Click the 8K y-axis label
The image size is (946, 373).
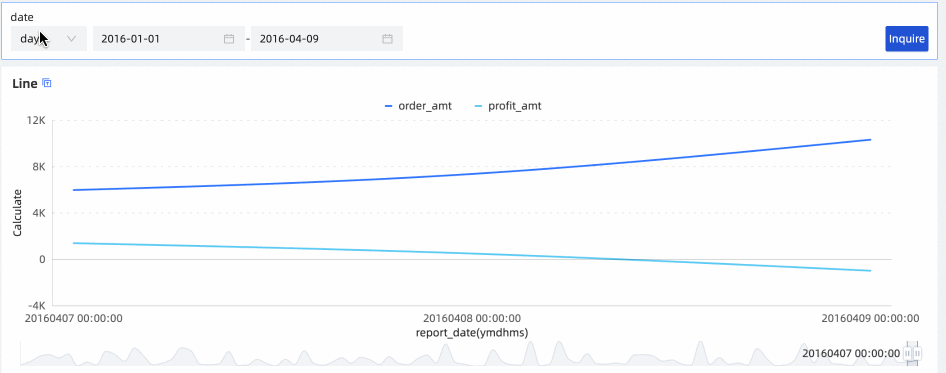tap(40, 167)
